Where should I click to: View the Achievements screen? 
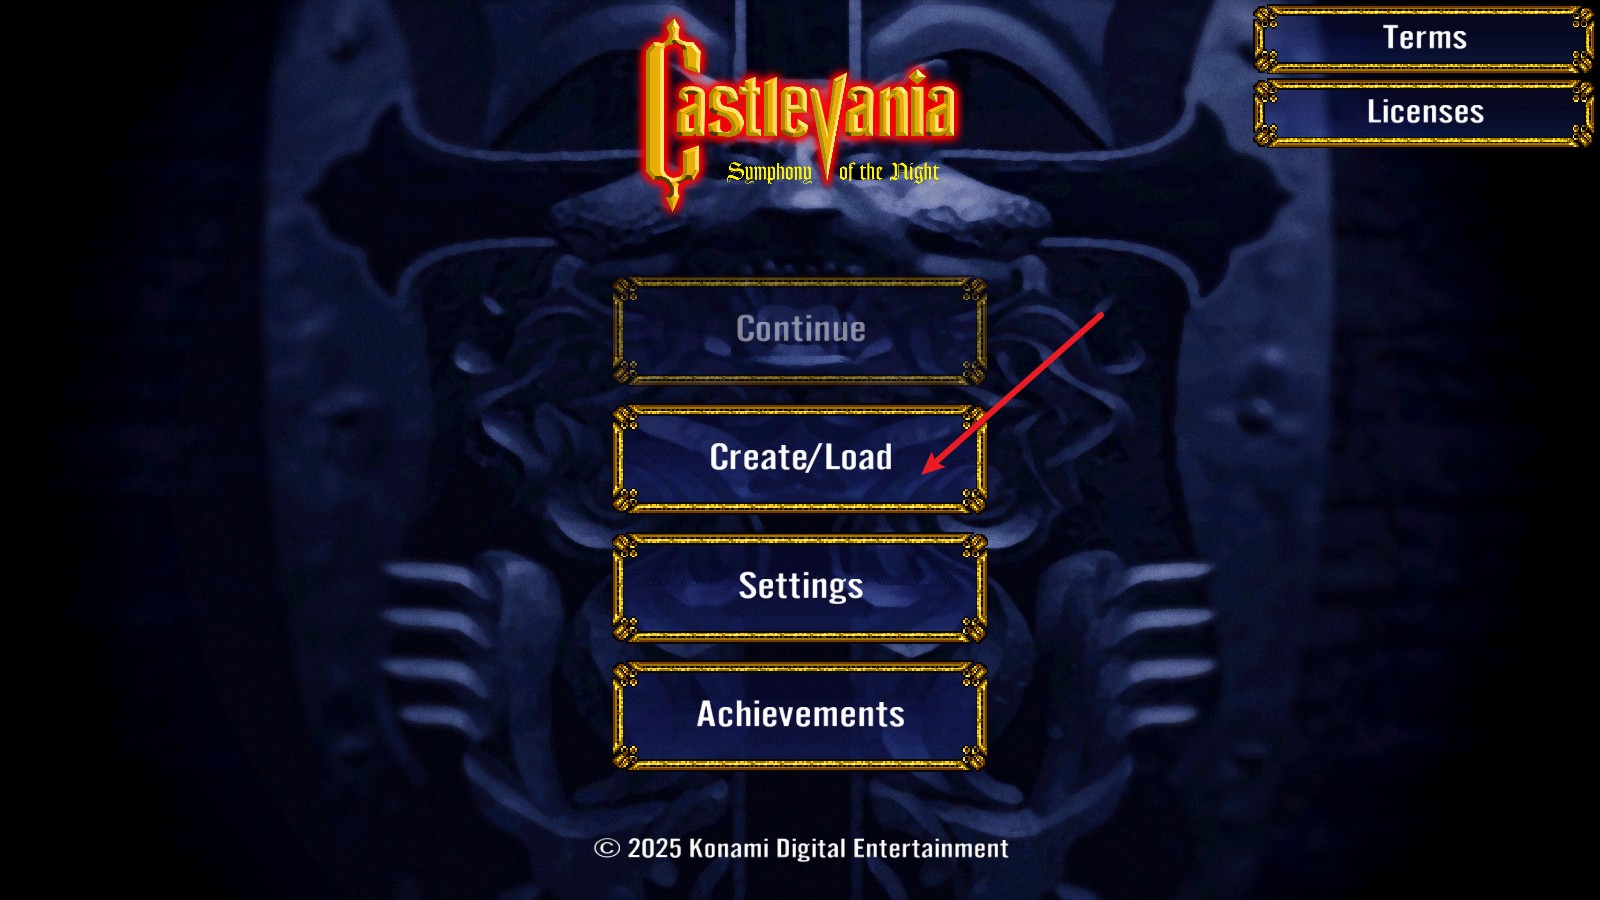[x=800, y=716]
